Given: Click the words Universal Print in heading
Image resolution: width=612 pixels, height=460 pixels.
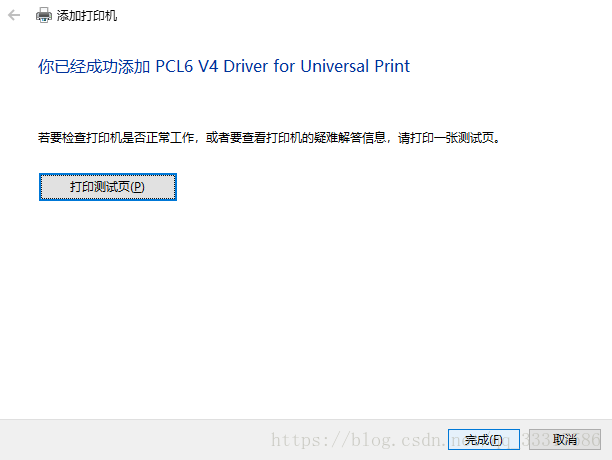Looking at the screenshot, I should (x=355, y=66).
